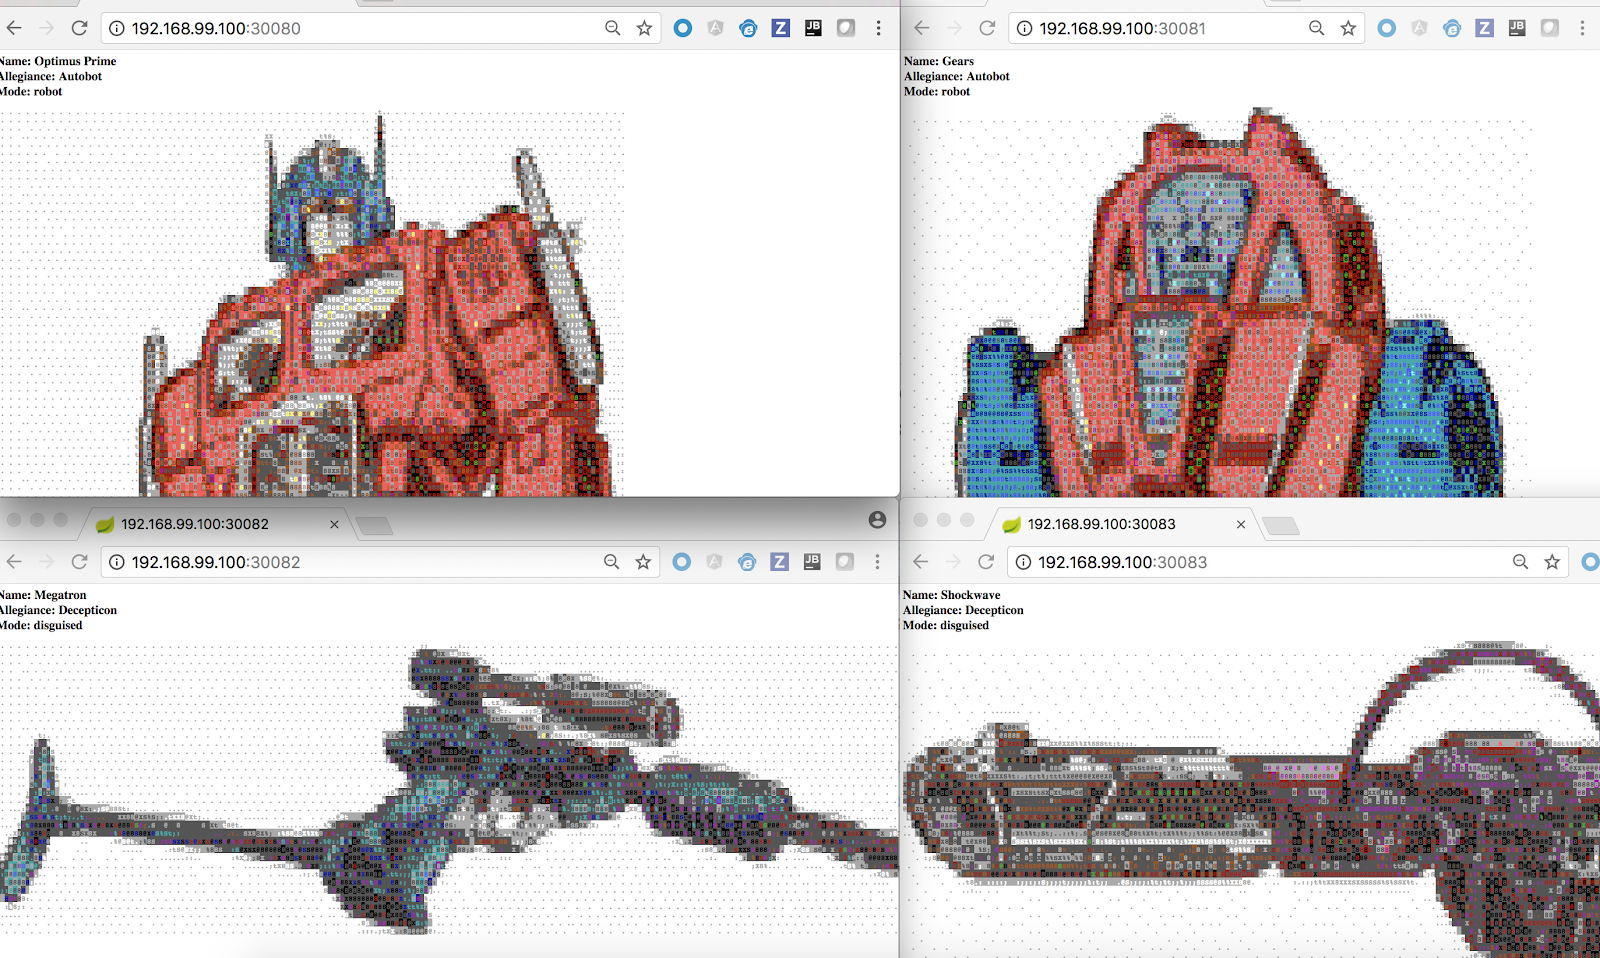Click the Gears ASCII art image
This screenshot has width=1600, height=958.
pos(1220,304)
